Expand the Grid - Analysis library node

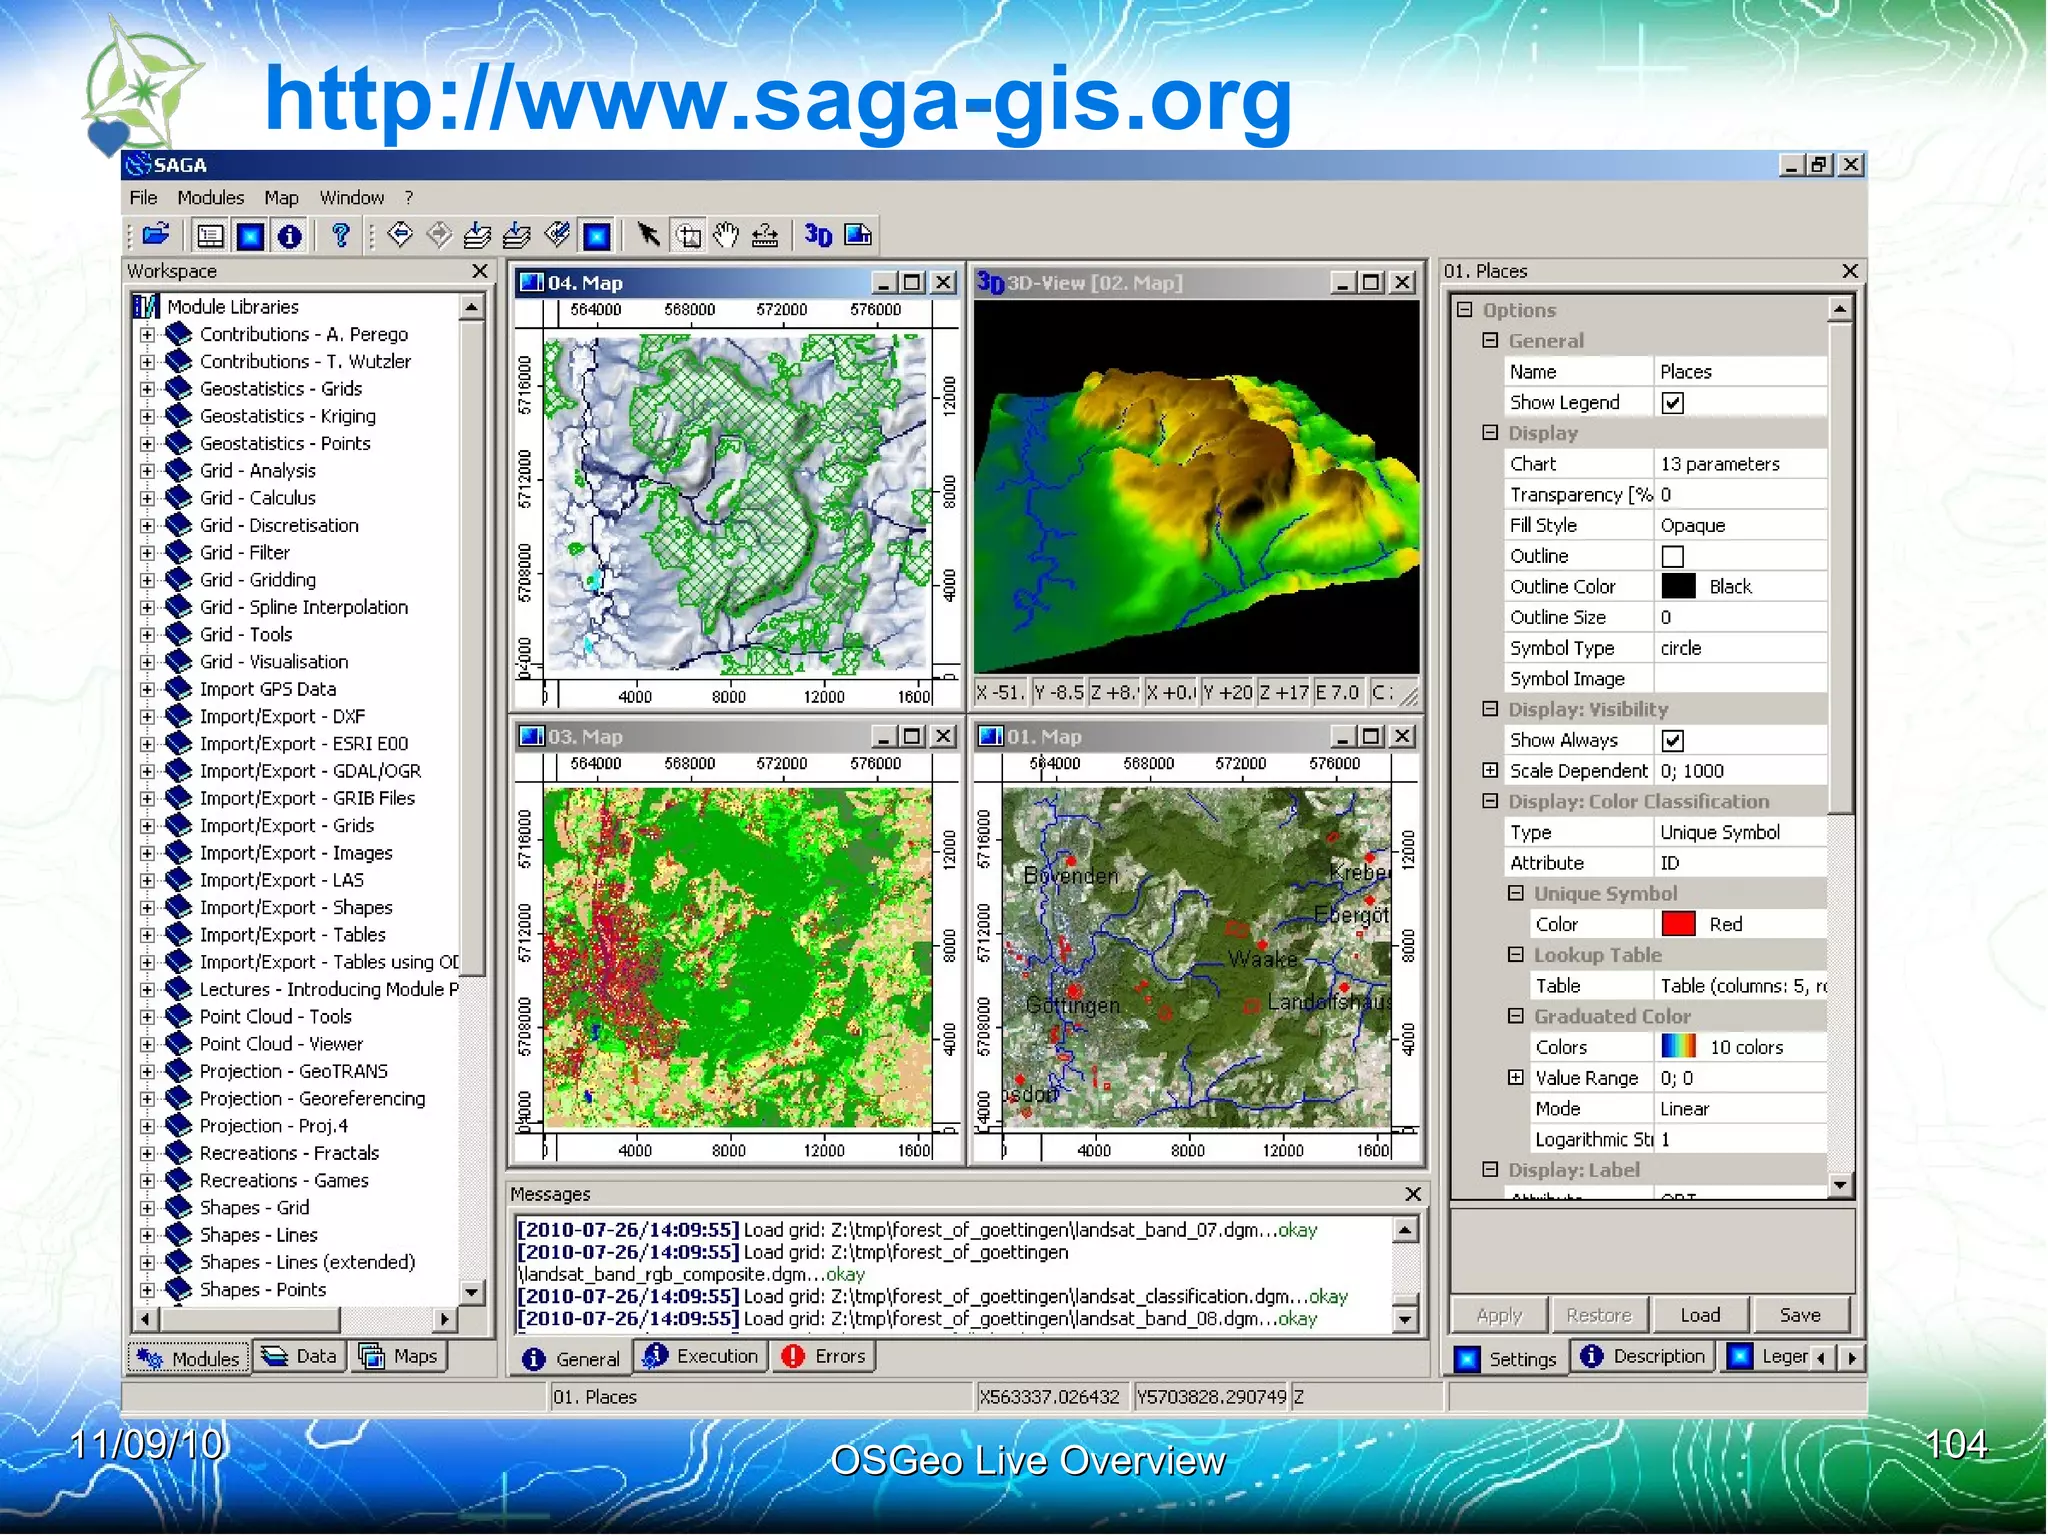click(x=147, y=471)
